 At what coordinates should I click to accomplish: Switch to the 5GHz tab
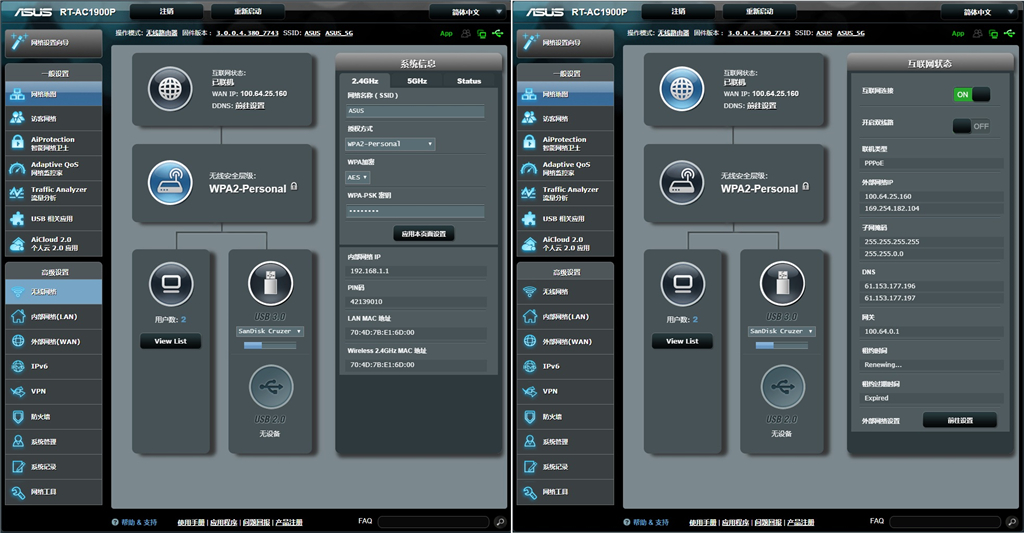417,81
